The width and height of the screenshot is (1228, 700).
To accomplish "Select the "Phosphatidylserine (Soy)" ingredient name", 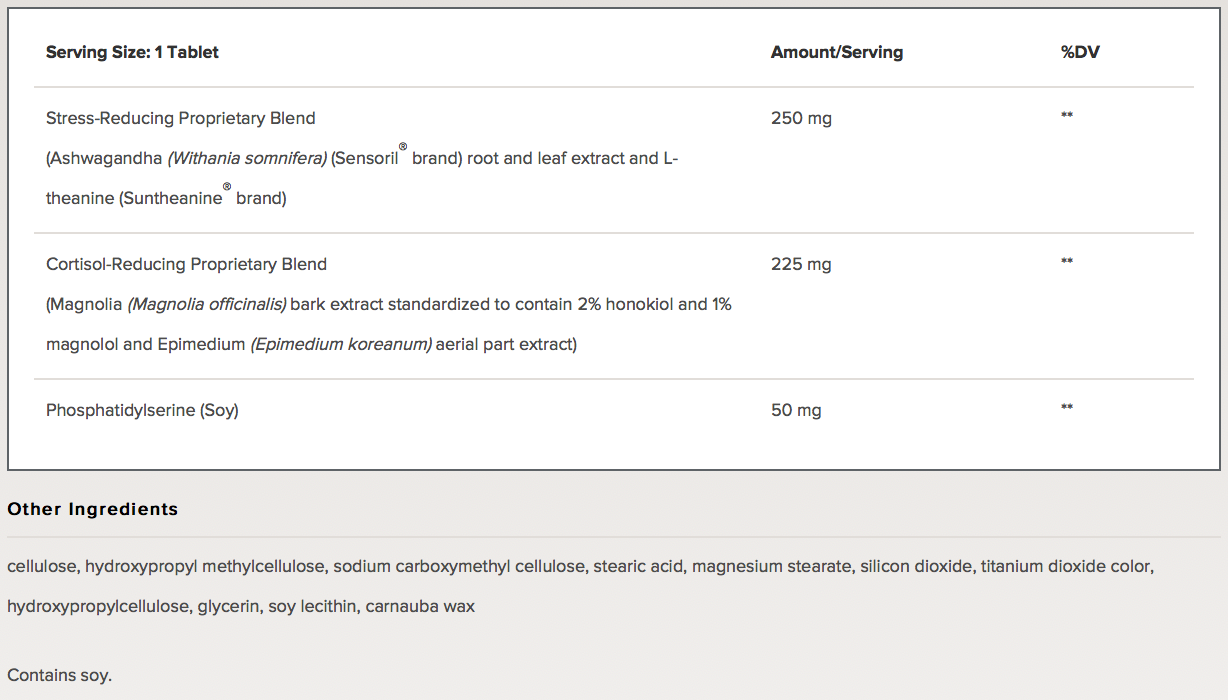I will [142, 410].
